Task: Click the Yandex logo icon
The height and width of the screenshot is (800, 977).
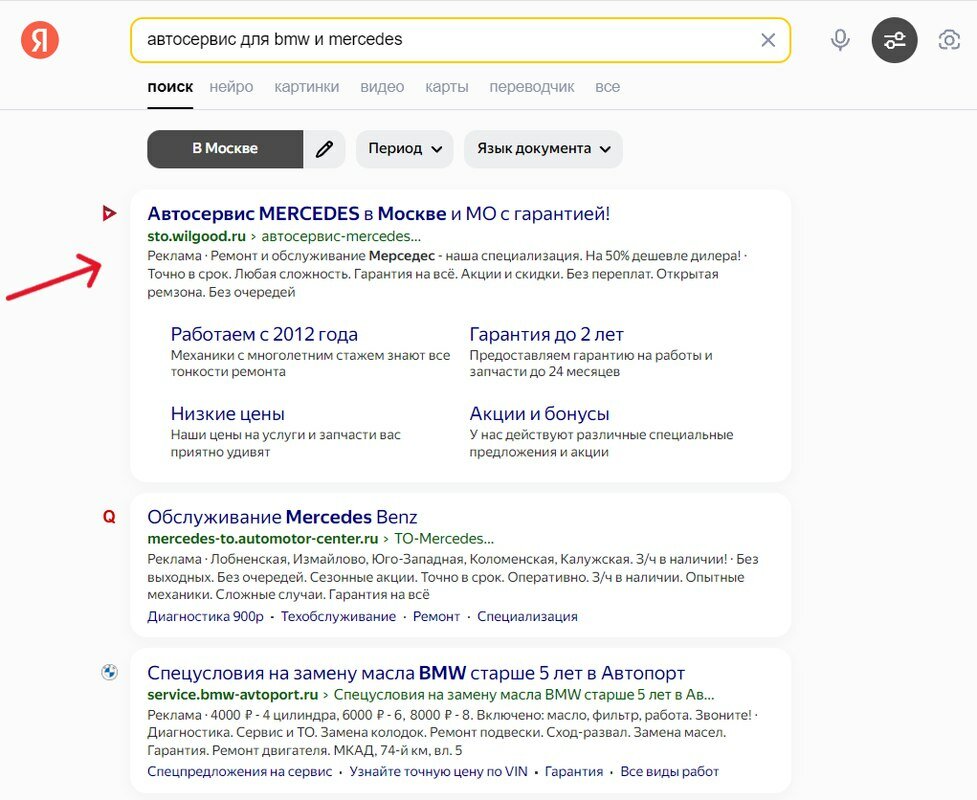Action: [x=40, y=40]
